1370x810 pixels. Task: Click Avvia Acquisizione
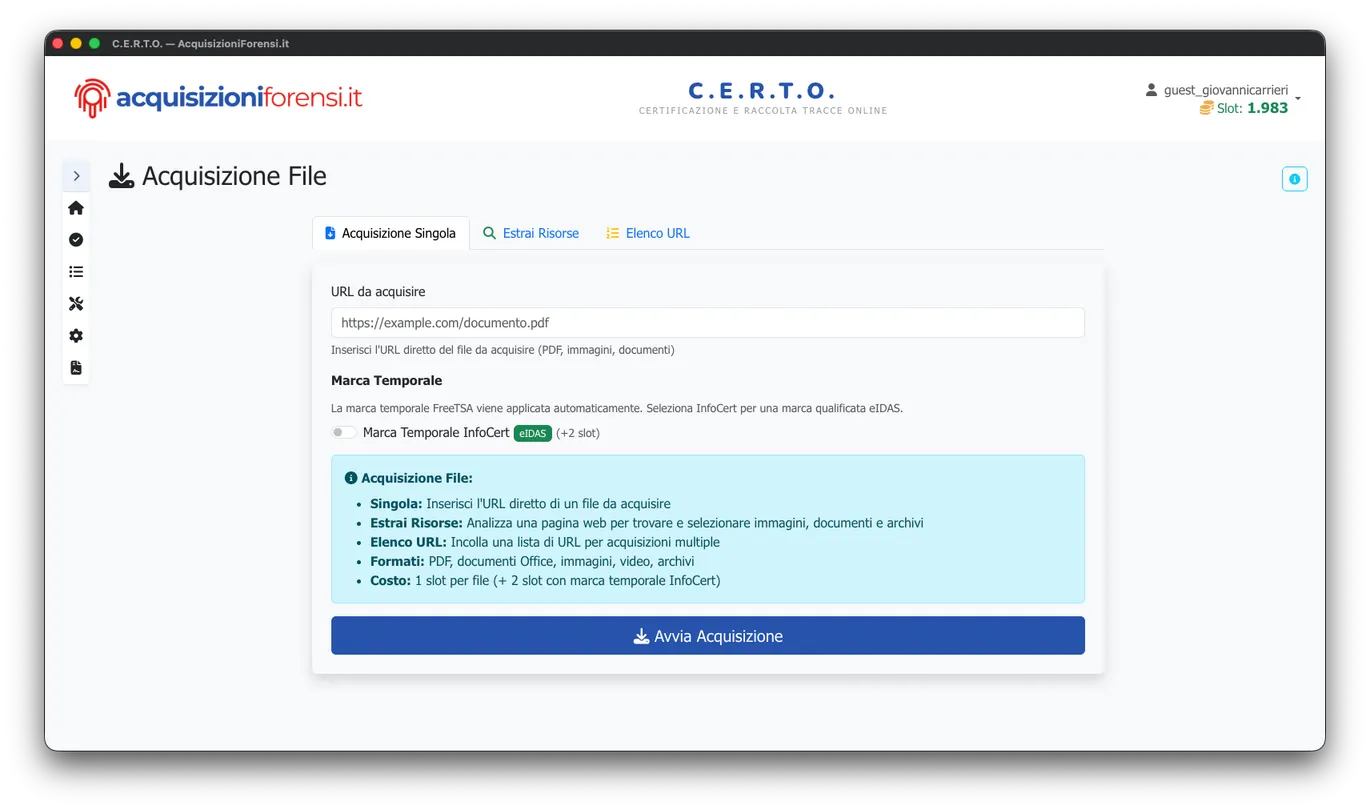coord(708,635)
